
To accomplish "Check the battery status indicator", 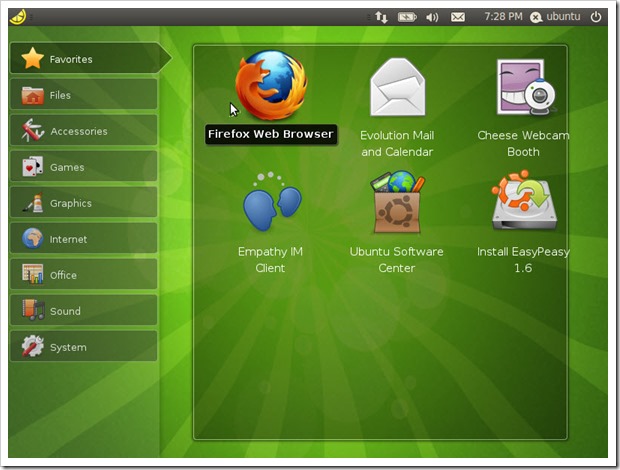I will pyautogui.click(x=407, y=17).
